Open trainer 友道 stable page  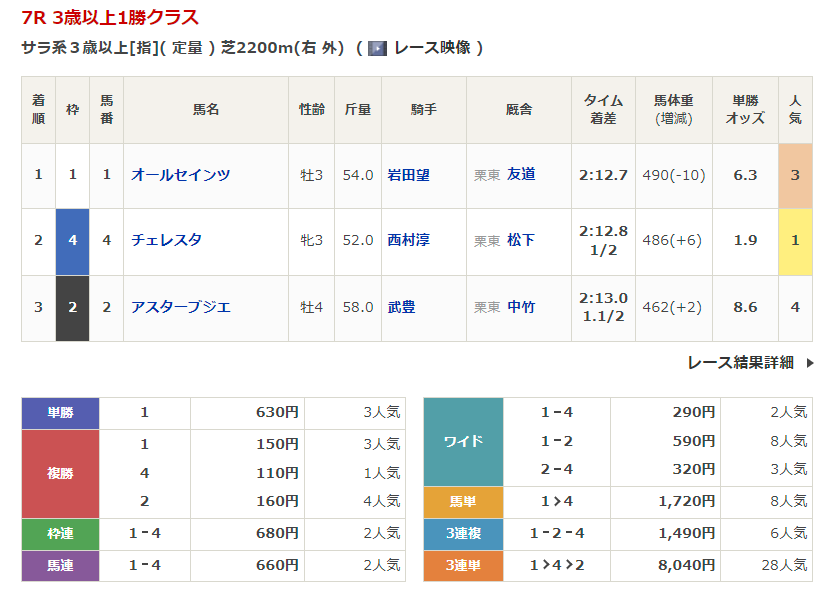[x=521, y=175]
